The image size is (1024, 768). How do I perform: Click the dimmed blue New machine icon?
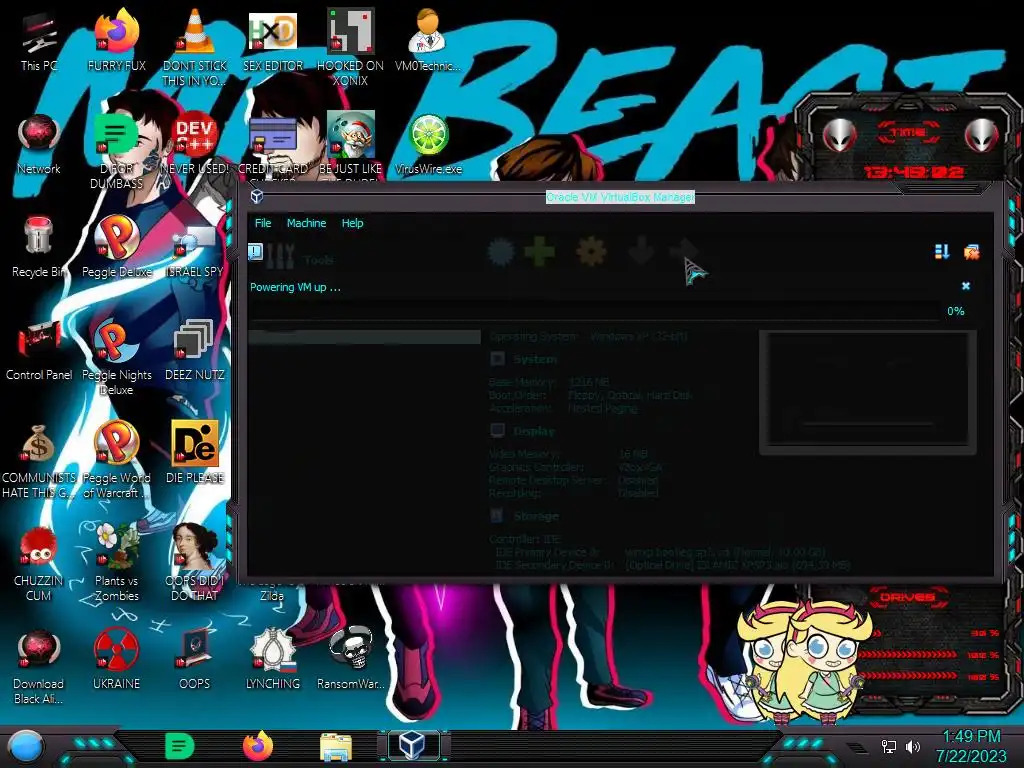coord(501,252)
